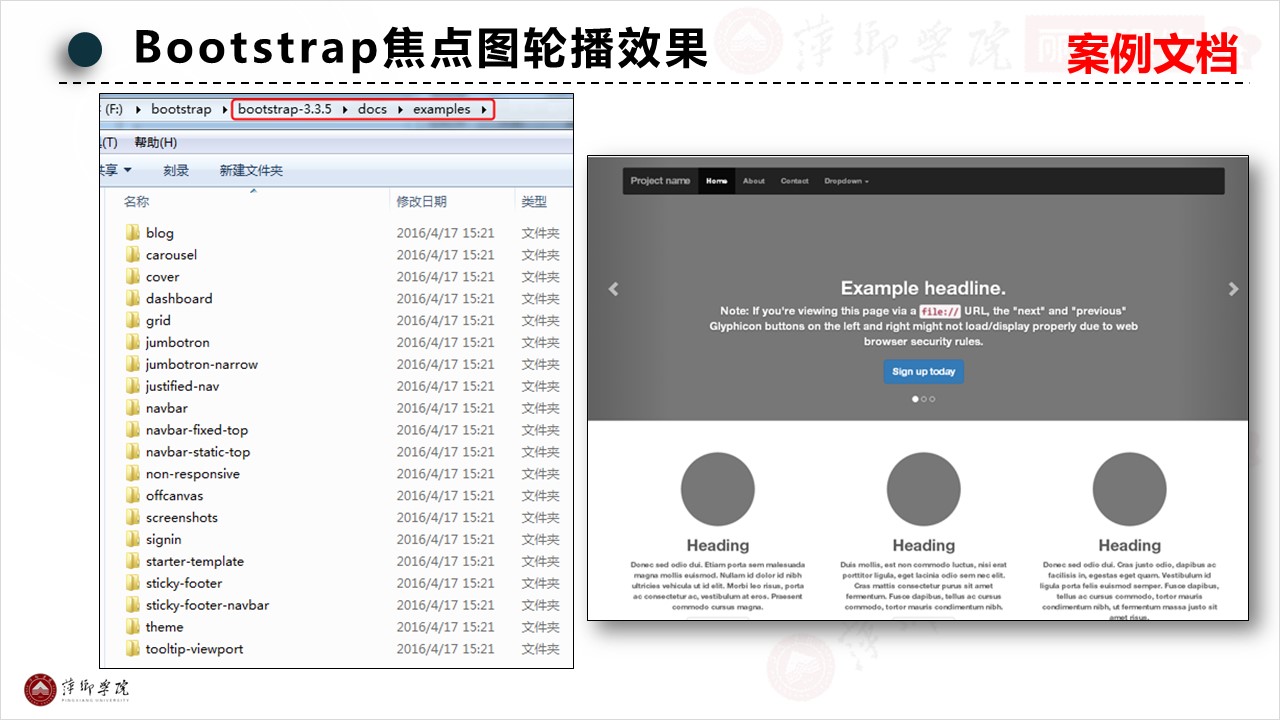Select the navbar-fixed-top folder name text
This screenshot has height=720, width=1280.
tap(196, 430)
